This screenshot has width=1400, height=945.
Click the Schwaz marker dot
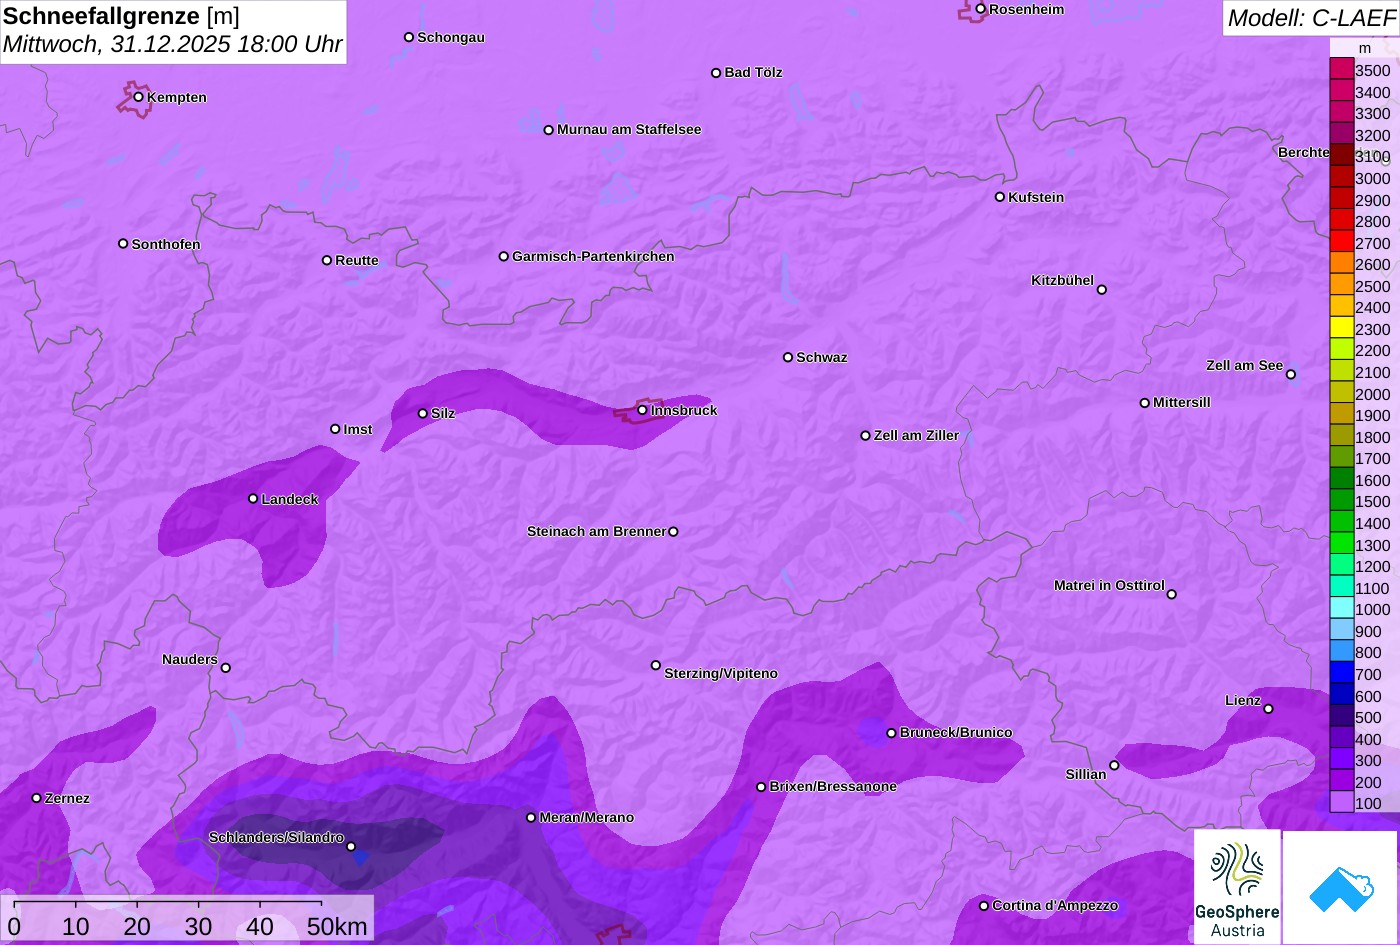click(788, 357)
